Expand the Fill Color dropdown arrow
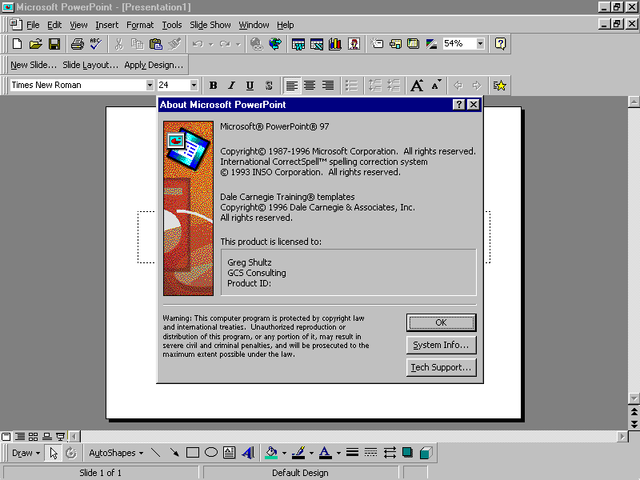 click(x=284, y=453)
